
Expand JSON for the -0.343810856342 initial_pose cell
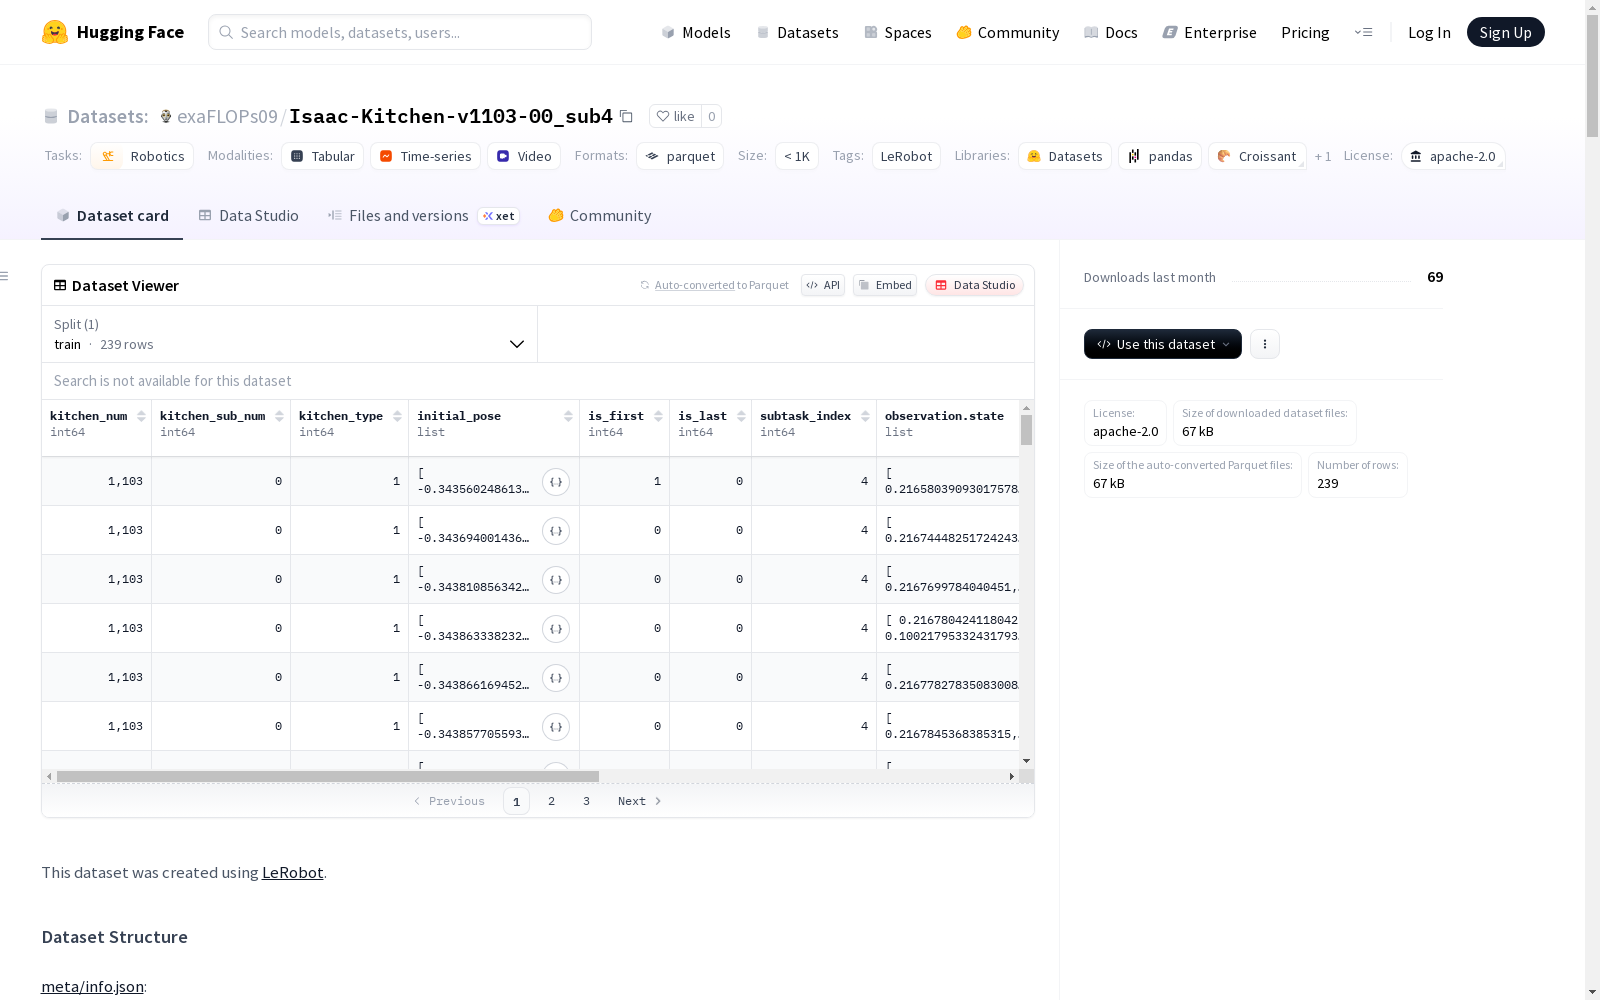(x=556, y=580)
